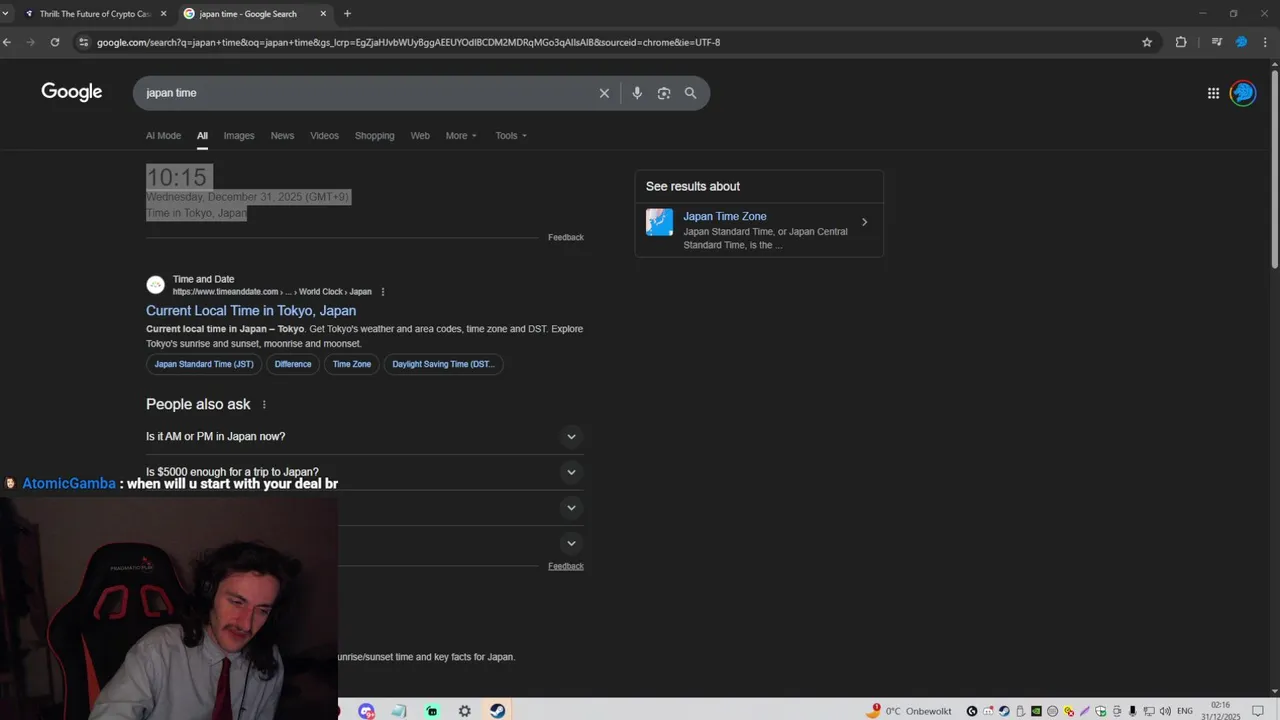
Task: Go back with the browser back arrow
Action: [x=7, y=42]
